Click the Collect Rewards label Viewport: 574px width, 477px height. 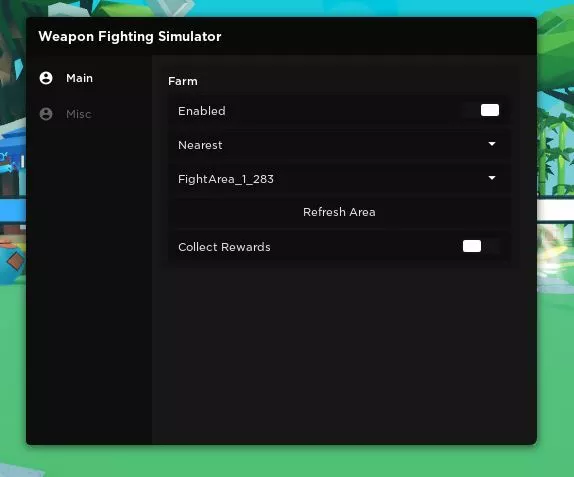(224, 247)
